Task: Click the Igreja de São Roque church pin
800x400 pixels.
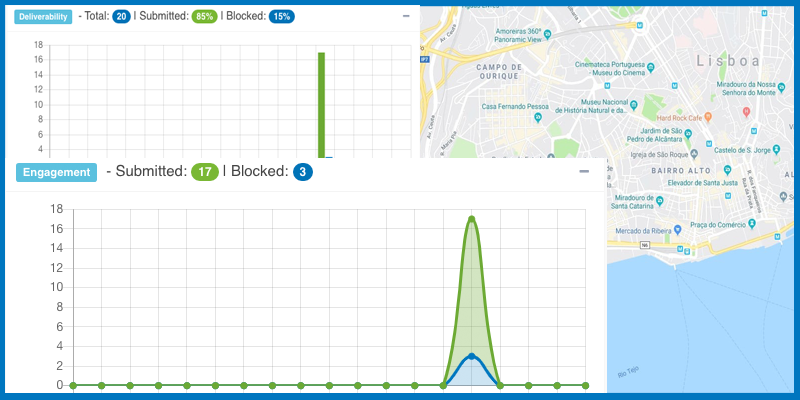Action: point(694,154)
